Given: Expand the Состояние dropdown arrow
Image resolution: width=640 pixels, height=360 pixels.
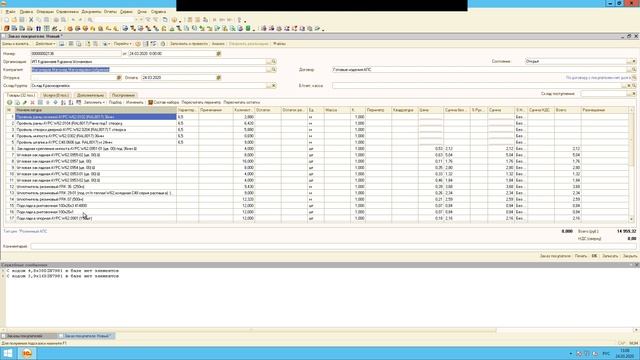Looking at the screenshot, I should click(634, 61).
